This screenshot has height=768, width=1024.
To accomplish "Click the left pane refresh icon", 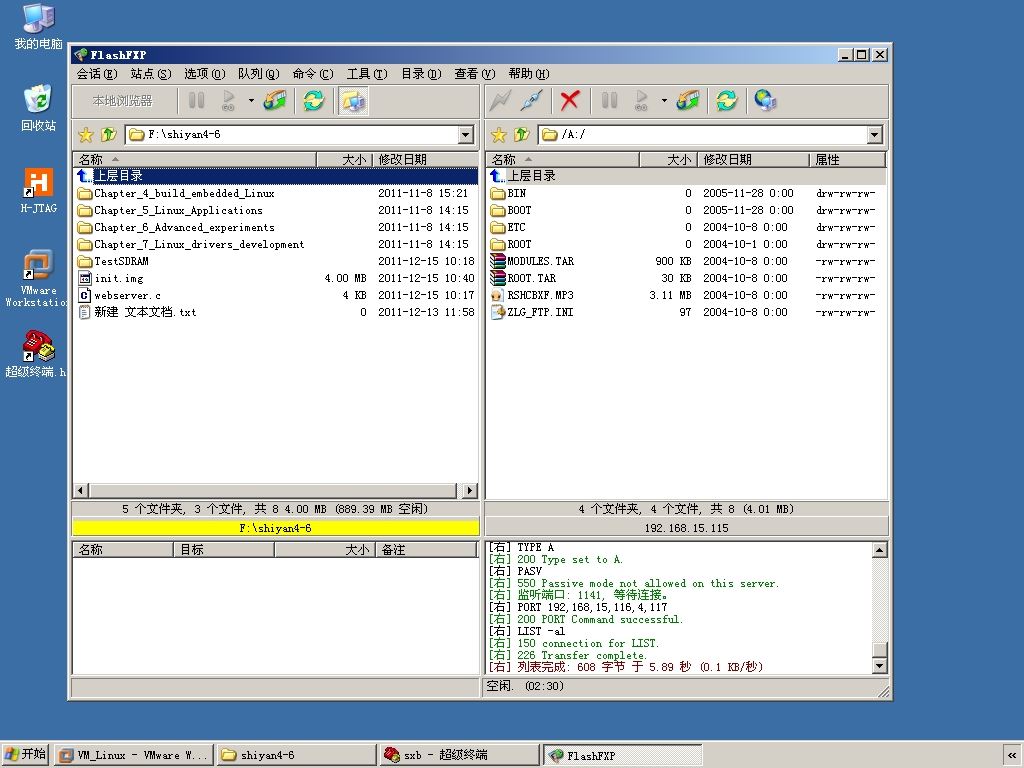I will (314, 101).
